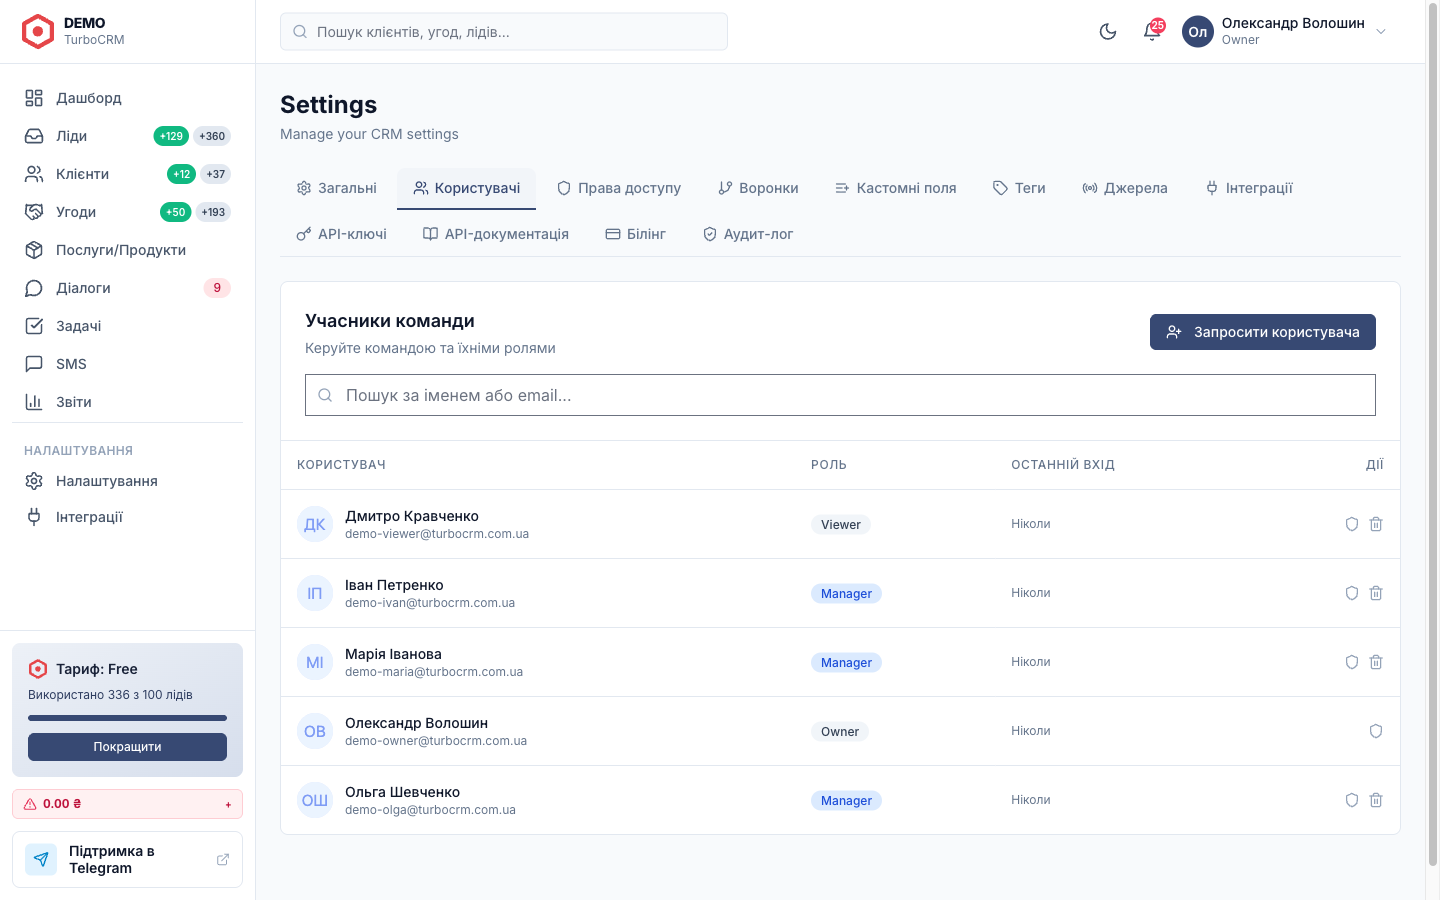The width and height of the screenshot is (1440, 900).
Task: Open Підтримка в Telegram link
Action: point(127,859)
